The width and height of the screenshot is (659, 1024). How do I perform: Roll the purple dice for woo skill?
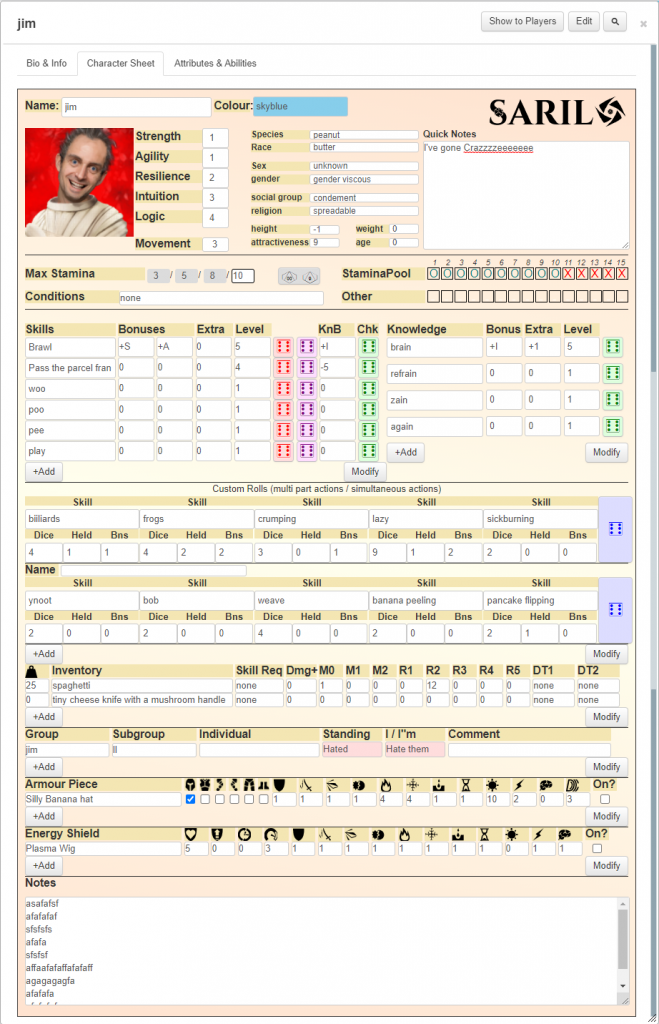click(x=307, y=388)
